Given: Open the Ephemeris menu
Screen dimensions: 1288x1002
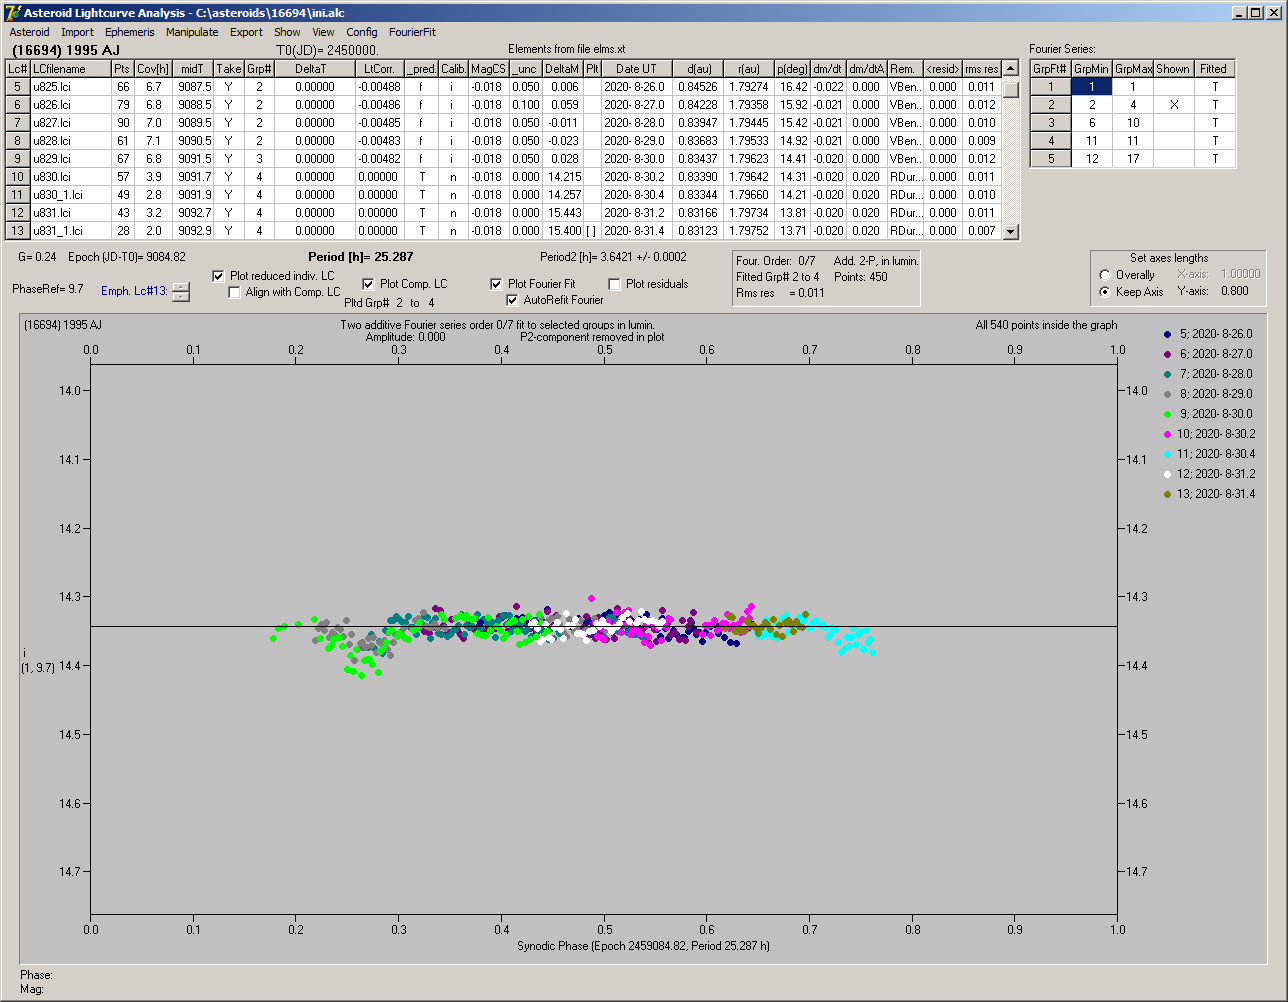Looking at the screenshot, I should tap(129, 32).
